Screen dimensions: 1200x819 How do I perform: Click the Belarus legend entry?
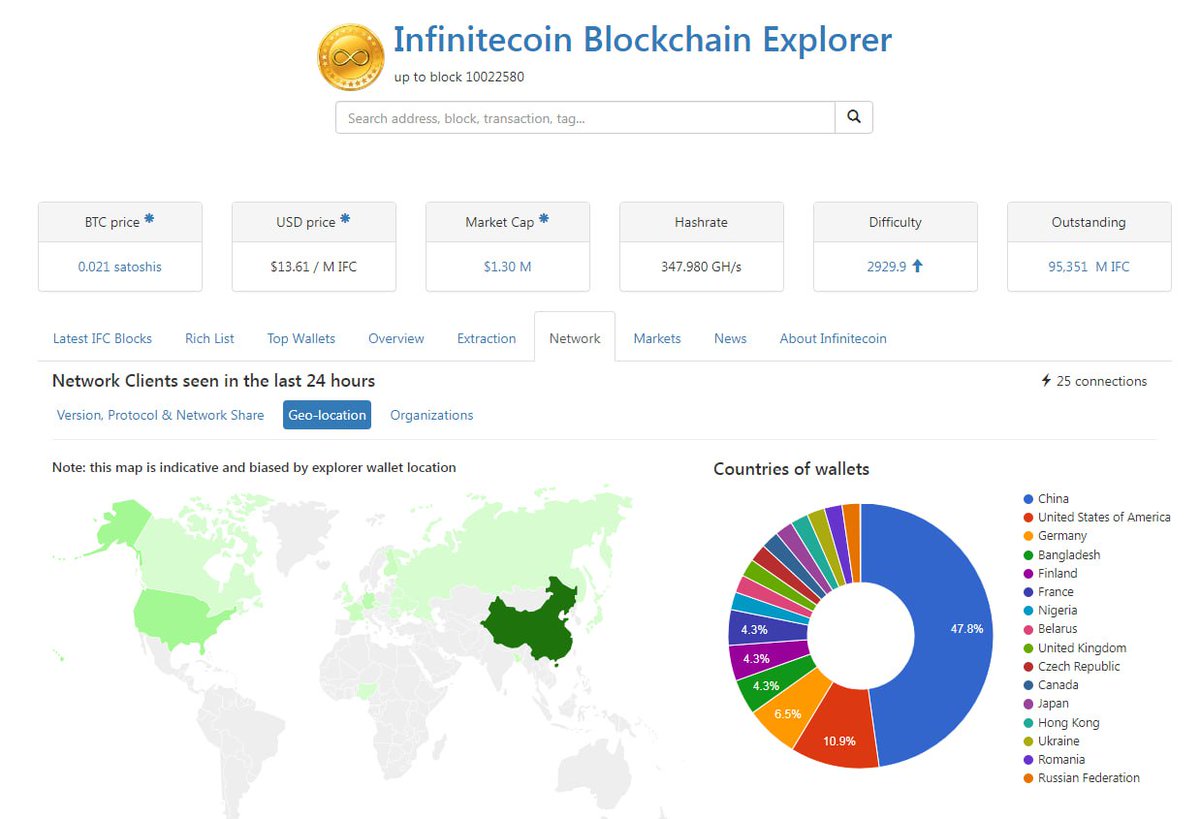point(1051,629)
